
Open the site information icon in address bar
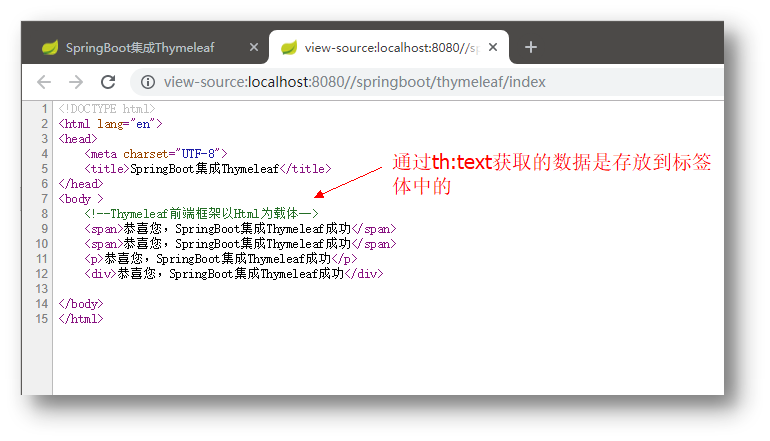pos(148,82)
